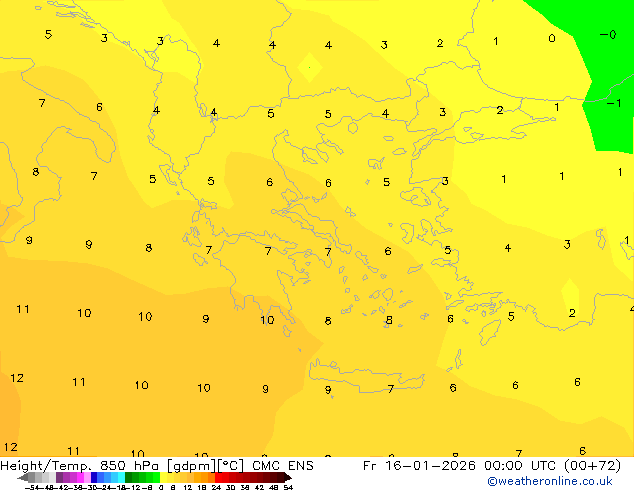634x490 pixels.
Task: Select the darkest green swatch in the color scale
Action: (x=128, y=477)
